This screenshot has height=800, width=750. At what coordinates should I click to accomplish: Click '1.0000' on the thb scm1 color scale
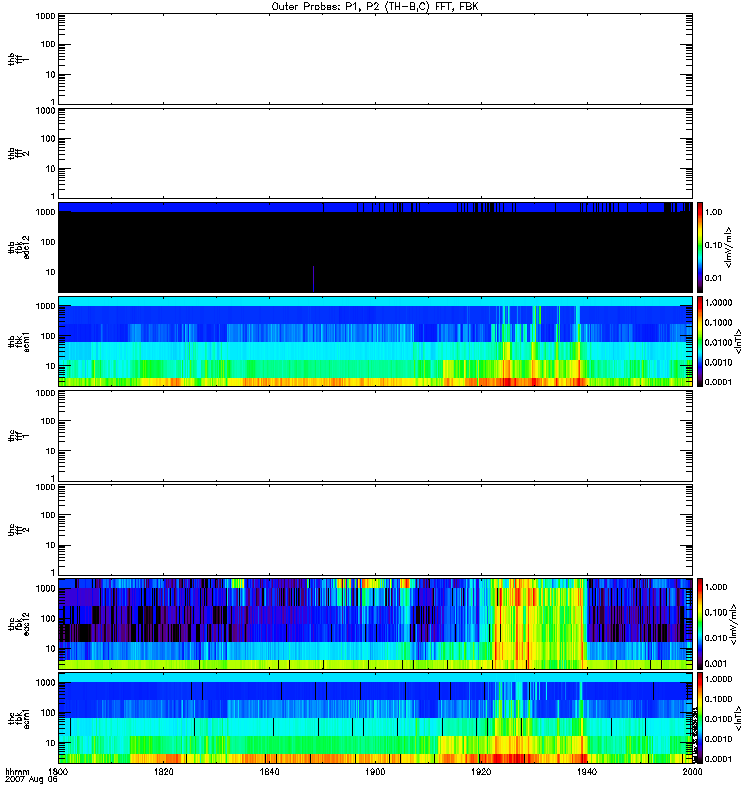coord(718,303)
